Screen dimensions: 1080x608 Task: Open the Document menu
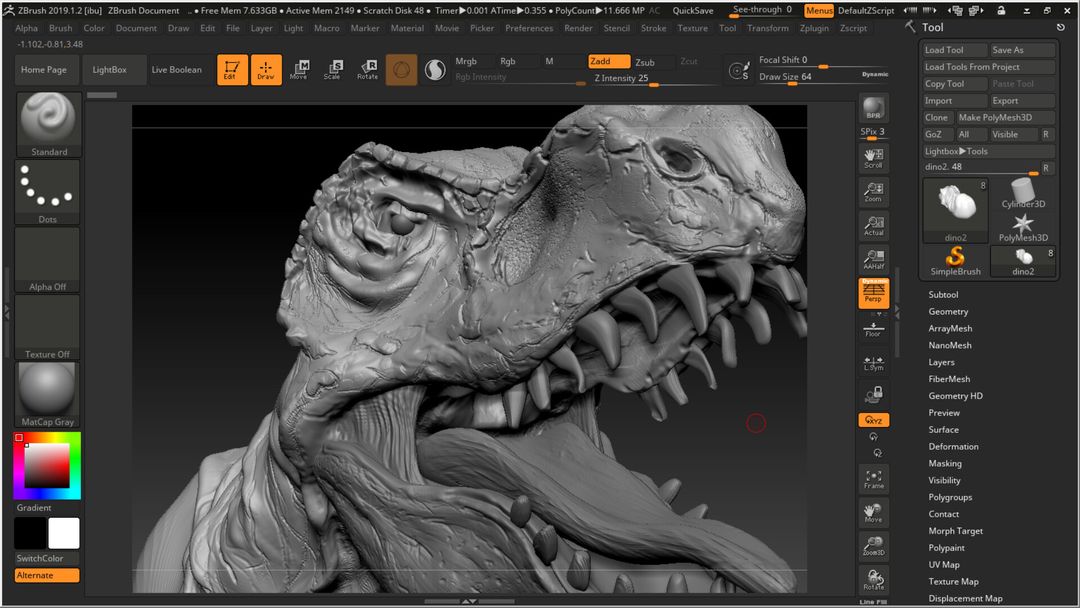pos(136,28)
